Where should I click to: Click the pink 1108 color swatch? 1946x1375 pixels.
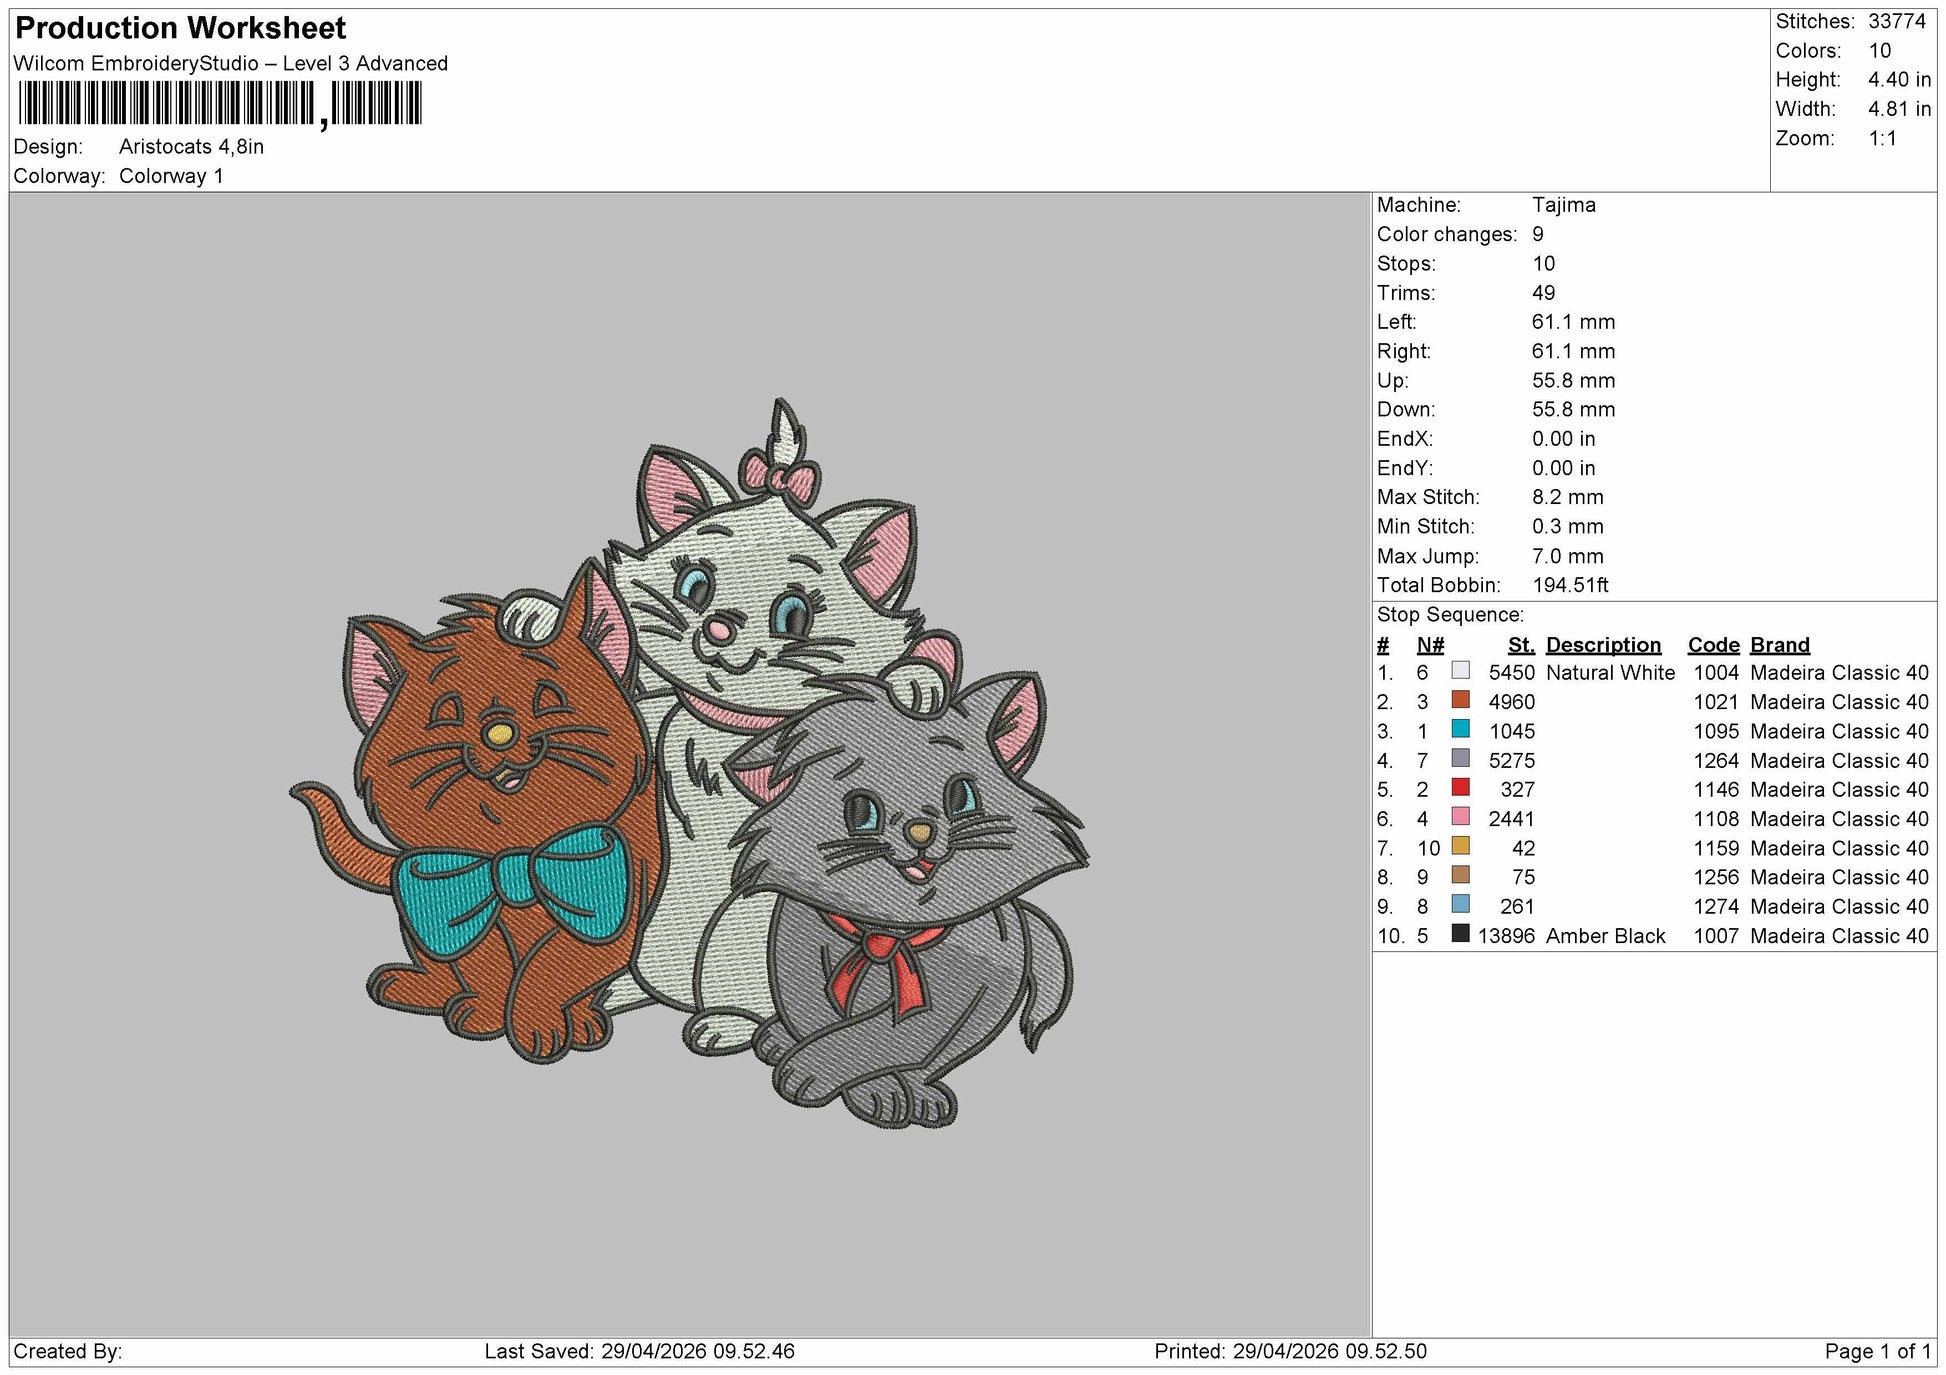point(1460,817)
